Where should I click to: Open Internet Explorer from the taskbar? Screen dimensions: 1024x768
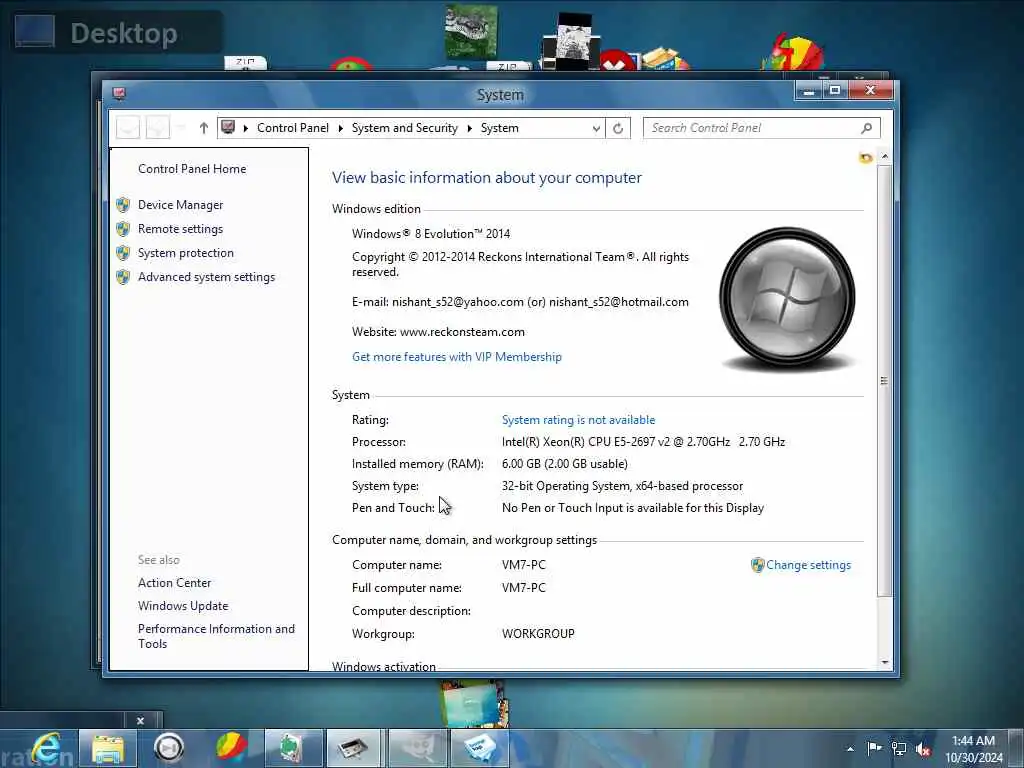coord(46,748)
